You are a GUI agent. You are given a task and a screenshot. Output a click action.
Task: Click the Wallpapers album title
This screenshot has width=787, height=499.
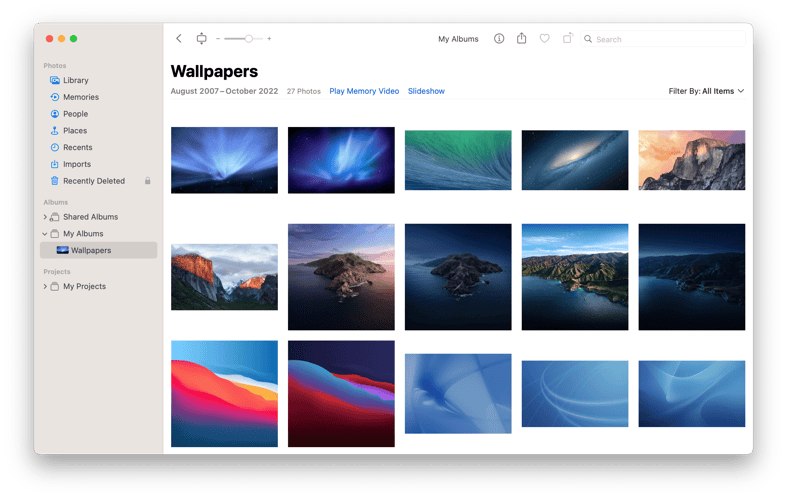(214, 71)
